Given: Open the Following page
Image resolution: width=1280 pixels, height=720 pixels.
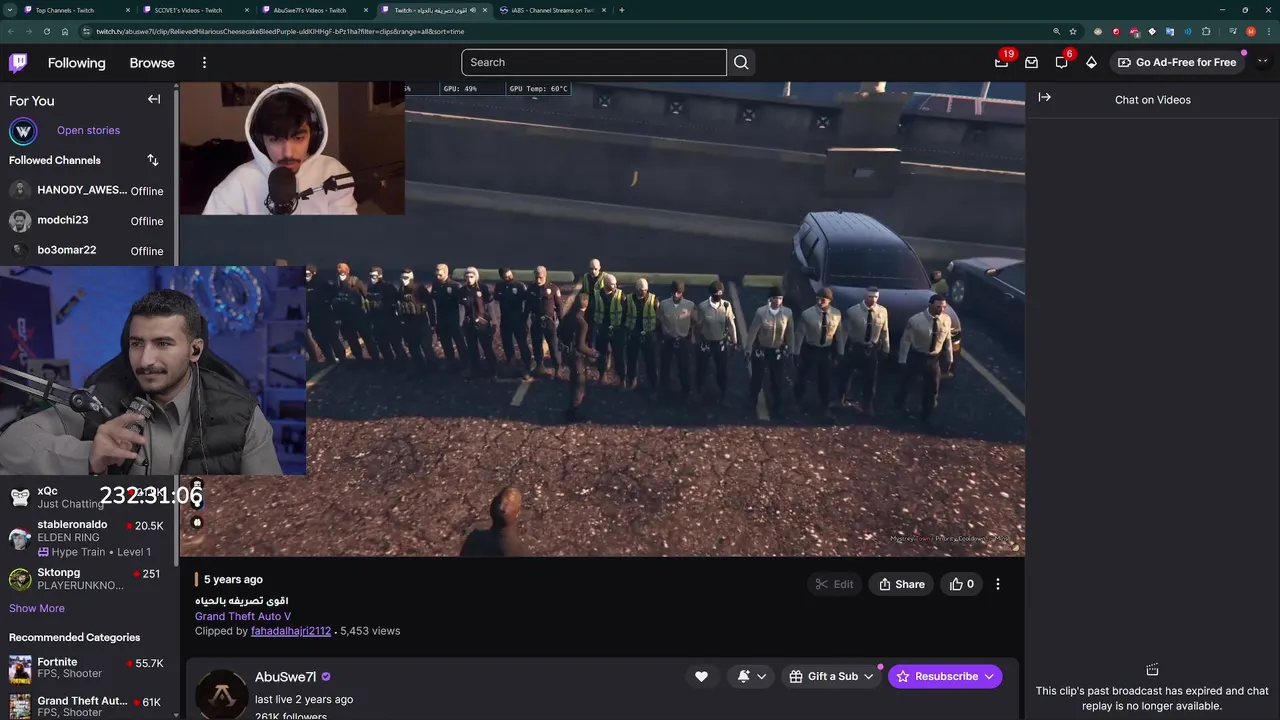Looking at the screenshot, I should 76,62.
